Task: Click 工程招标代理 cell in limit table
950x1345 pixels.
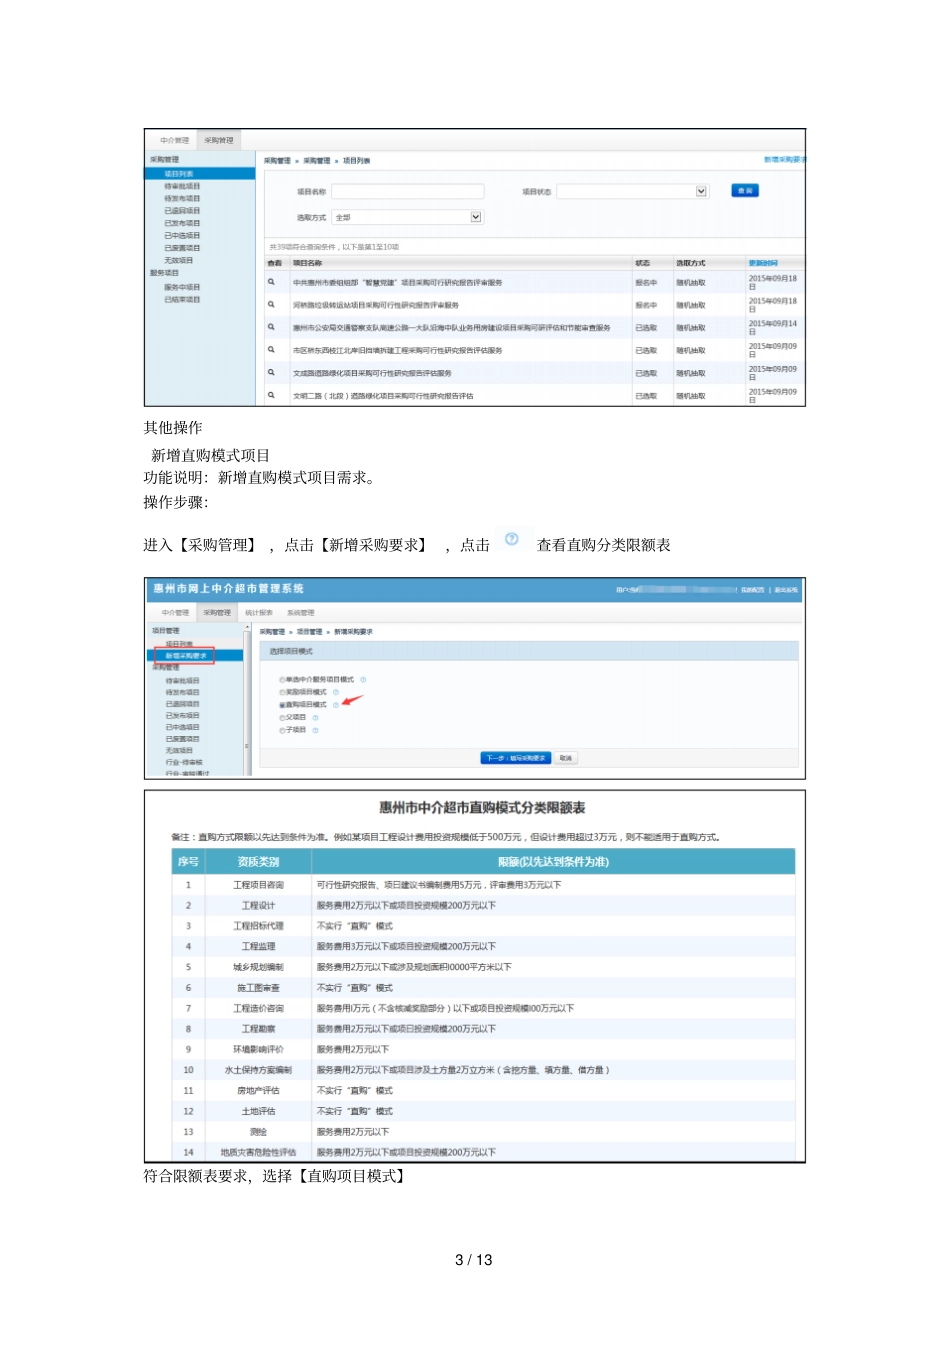Action: [x=258, y=926]
